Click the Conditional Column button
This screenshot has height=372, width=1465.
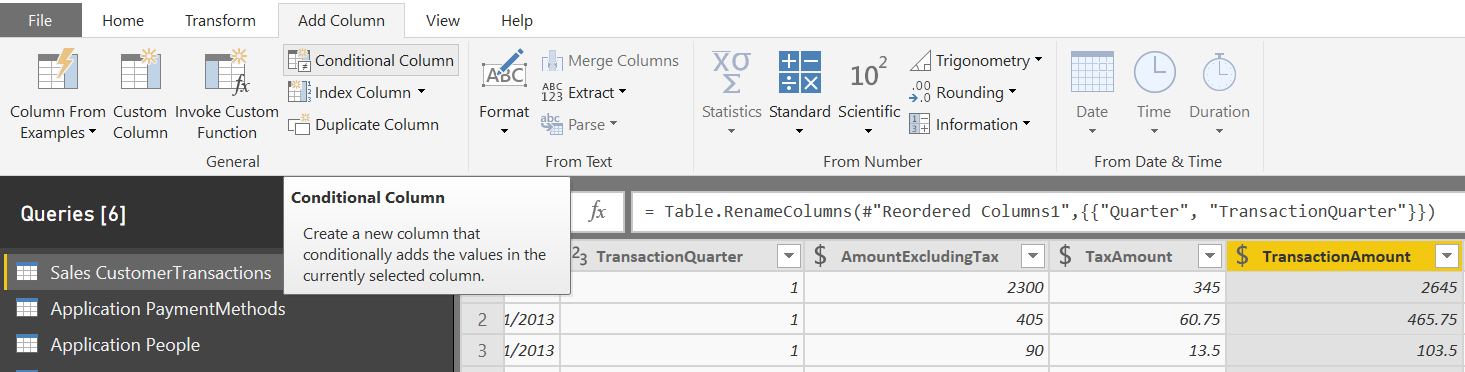(x=371, y=60)
